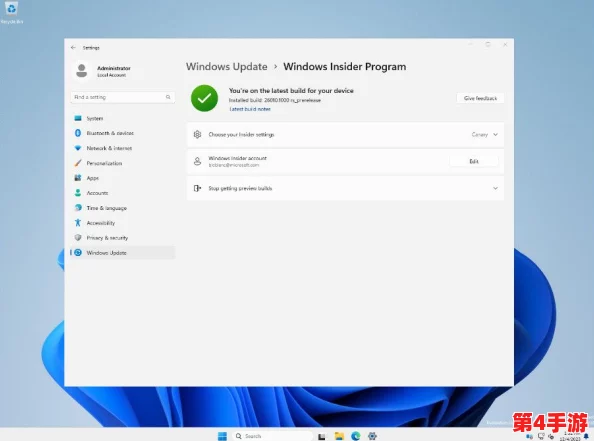Image resolution: width=594 pixels, height=441 pixels.
Task: Open Settings gear icon on the taskbar
Action: (372, 436)
